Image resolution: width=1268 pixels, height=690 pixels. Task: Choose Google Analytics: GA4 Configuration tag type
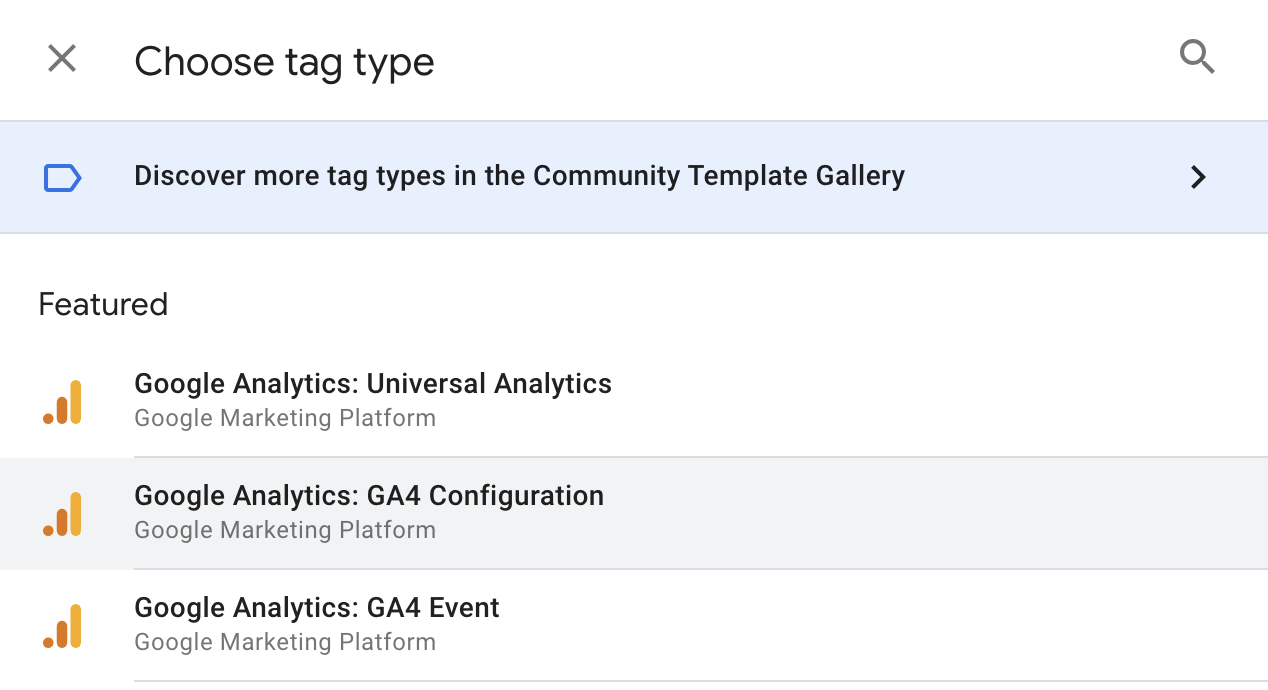click(x=369, y=496)
